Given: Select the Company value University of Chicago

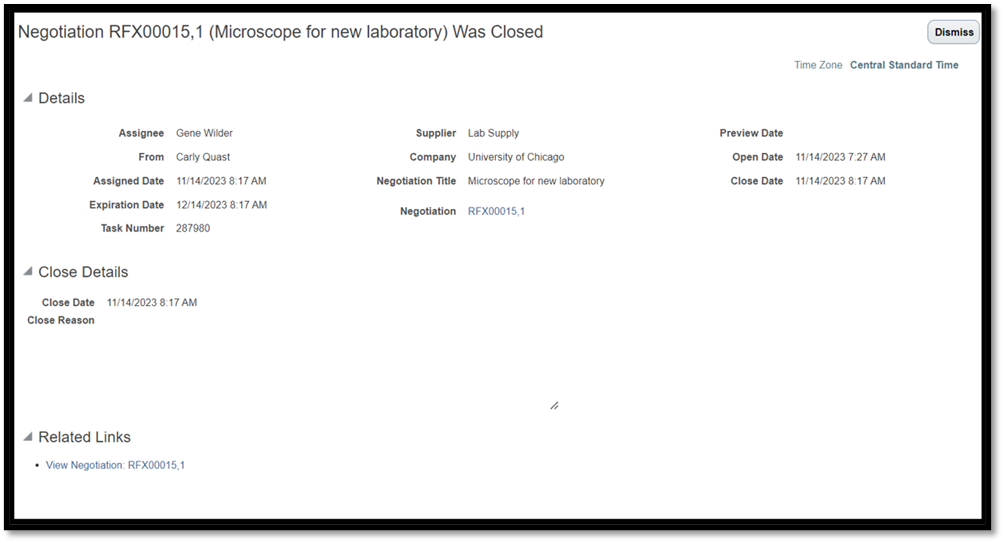Looking at the screenshot, I should (516, 157).
